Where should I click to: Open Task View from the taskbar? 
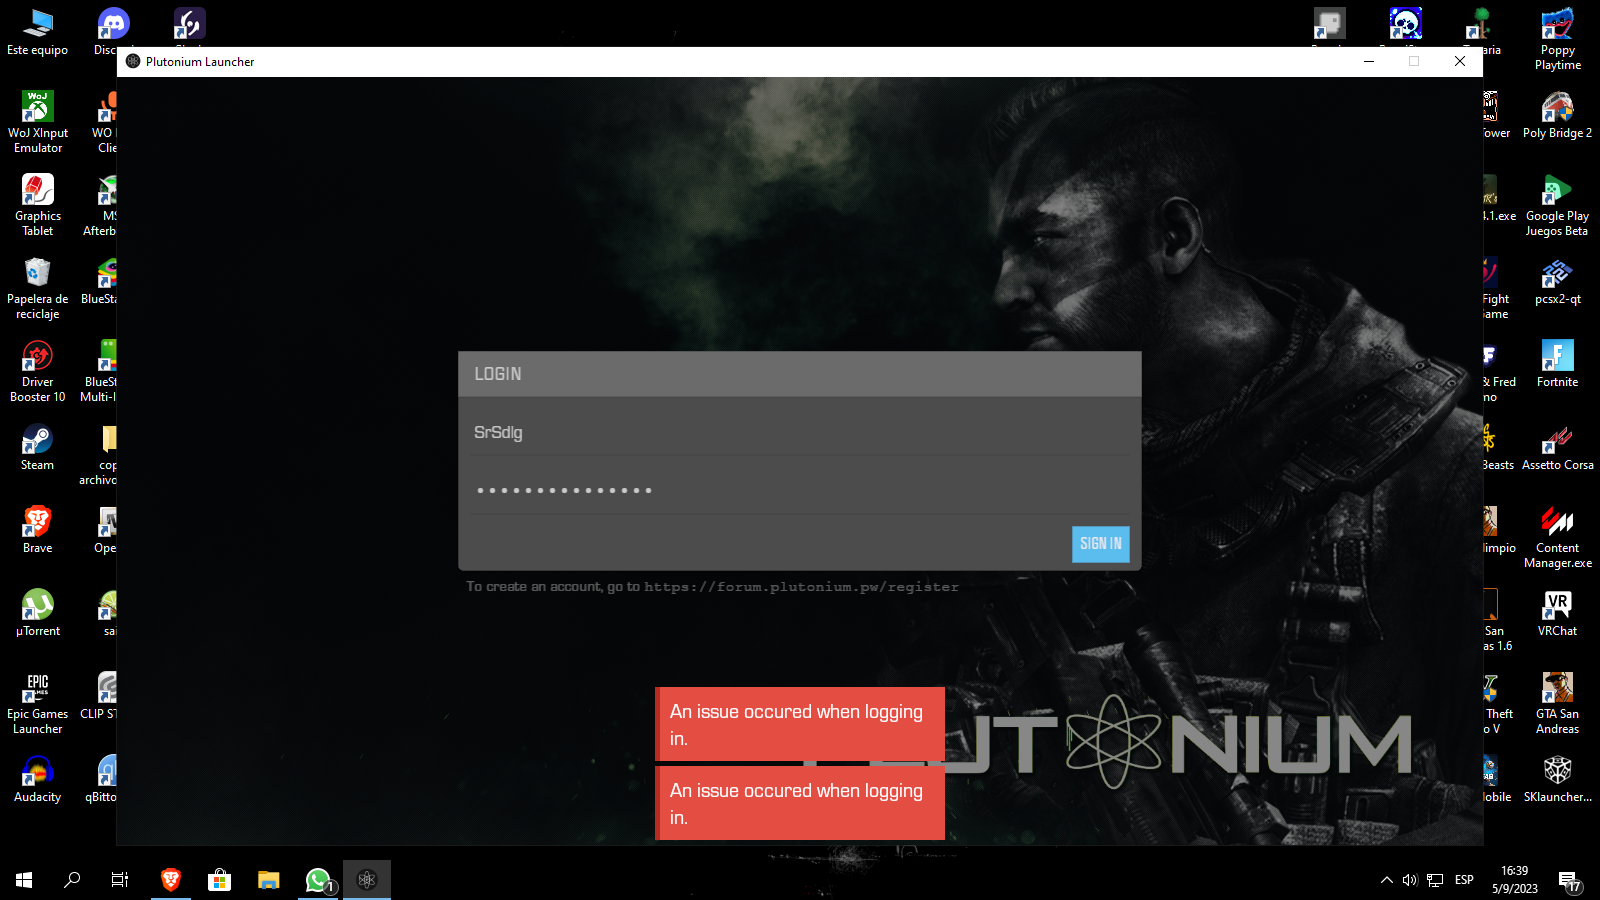(120, 880)
